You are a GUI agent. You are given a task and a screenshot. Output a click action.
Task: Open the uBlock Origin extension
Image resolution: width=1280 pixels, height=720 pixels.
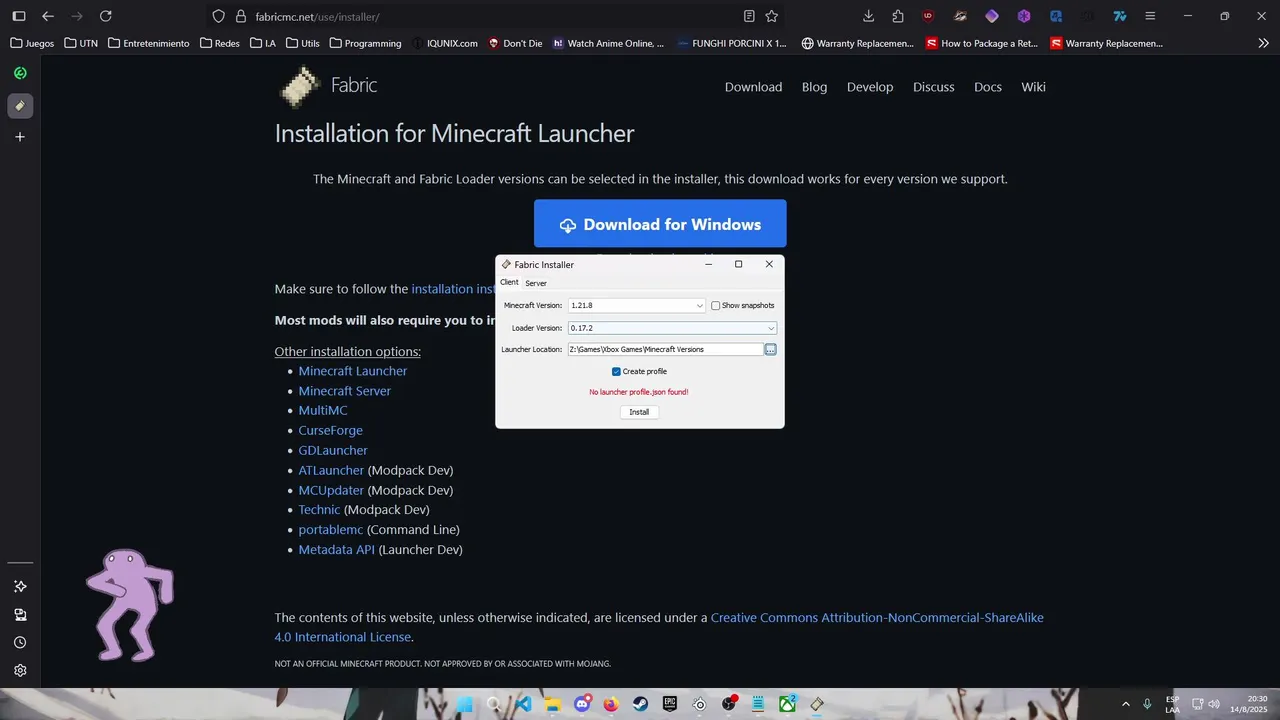coord(929,16)
